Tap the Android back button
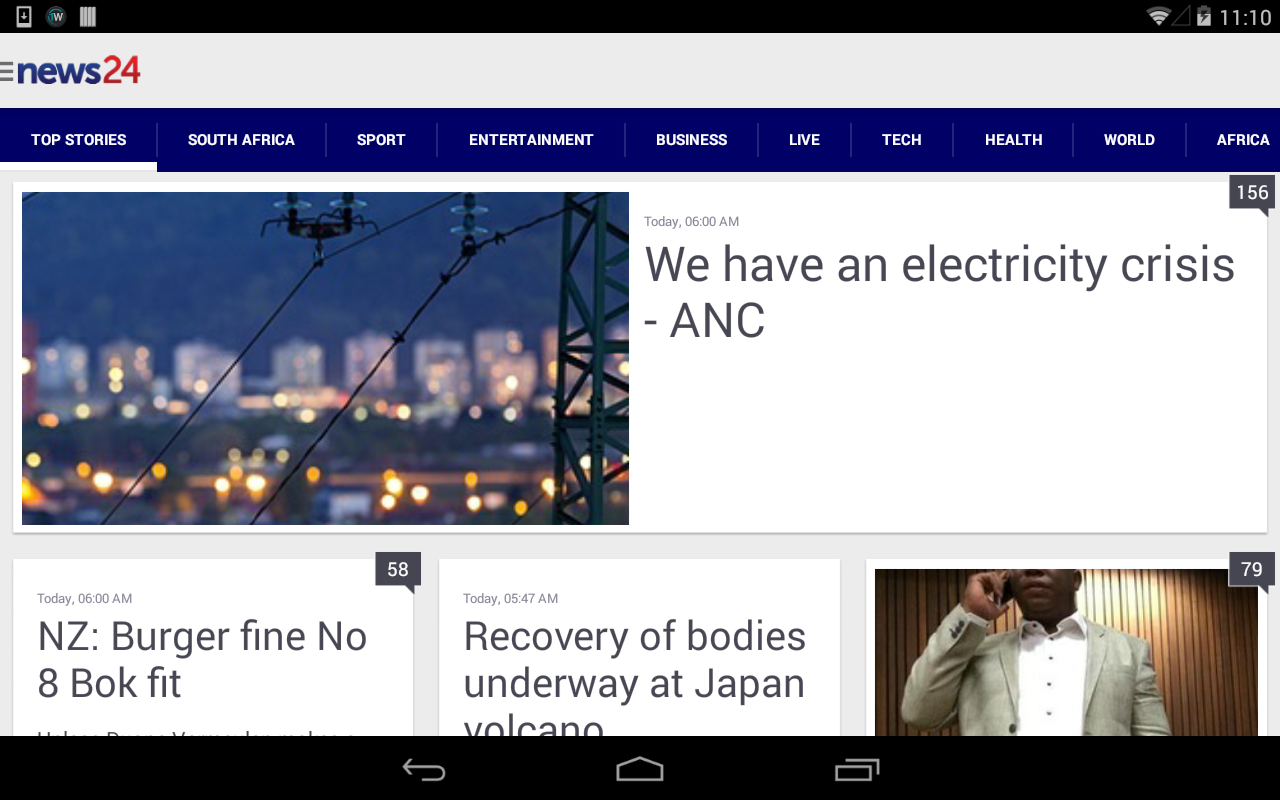Screen dimensions: 1280x800 click(x=424, y=769)
